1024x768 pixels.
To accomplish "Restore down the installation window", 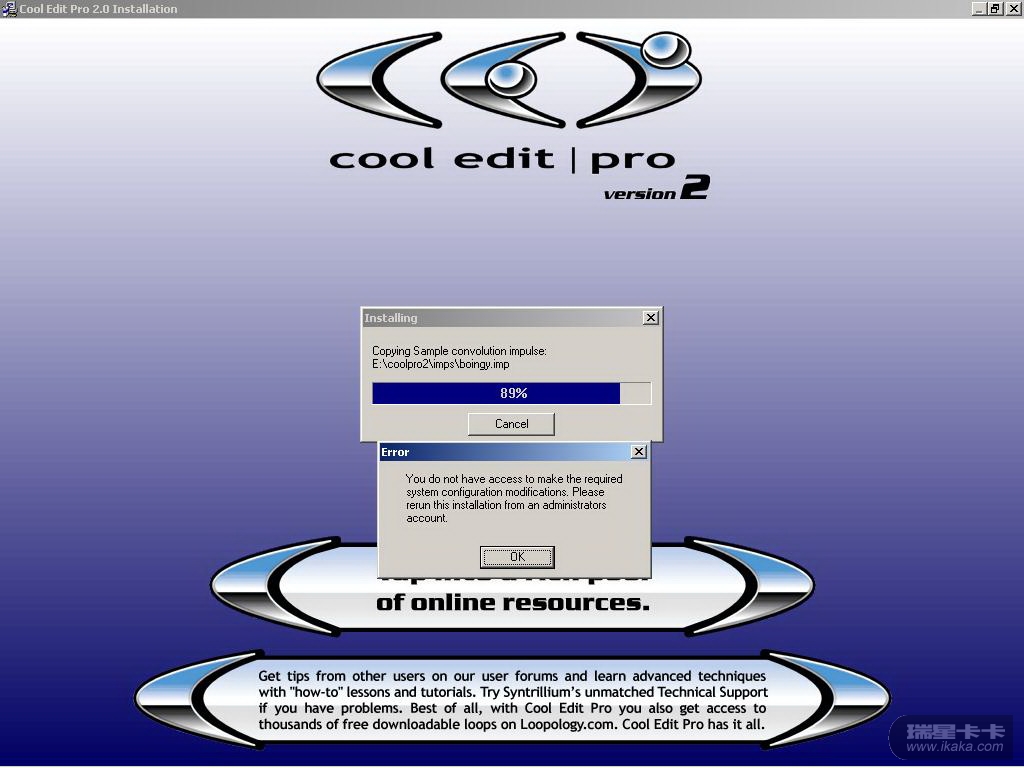I will (995, 8).
